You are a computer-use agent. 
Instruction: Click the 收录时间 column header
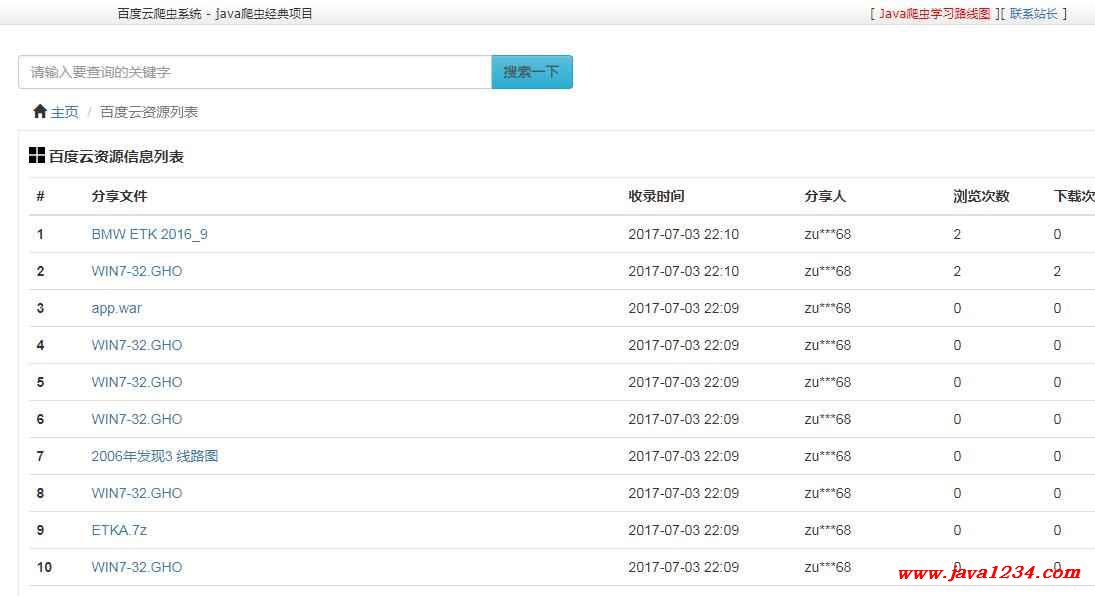point(656,196)
